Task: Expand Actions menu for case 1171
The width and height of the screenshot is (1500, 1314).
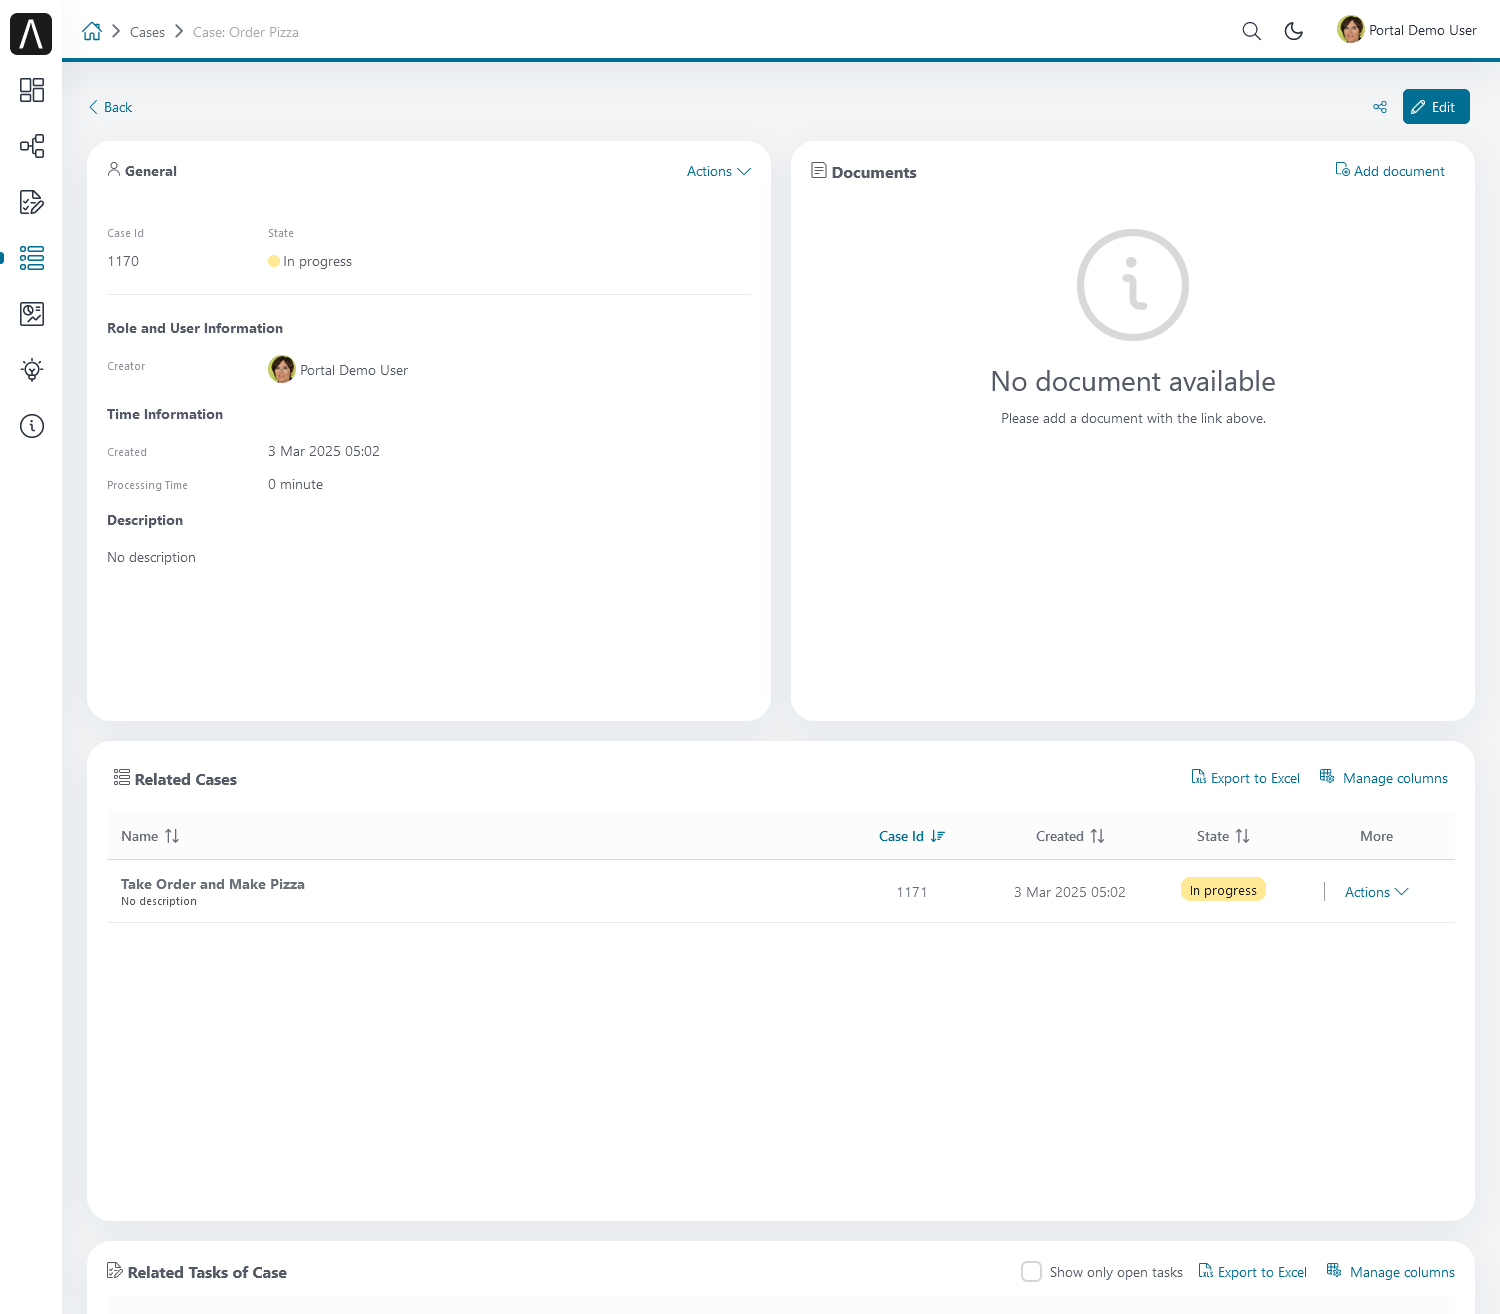Action: 1376,892
